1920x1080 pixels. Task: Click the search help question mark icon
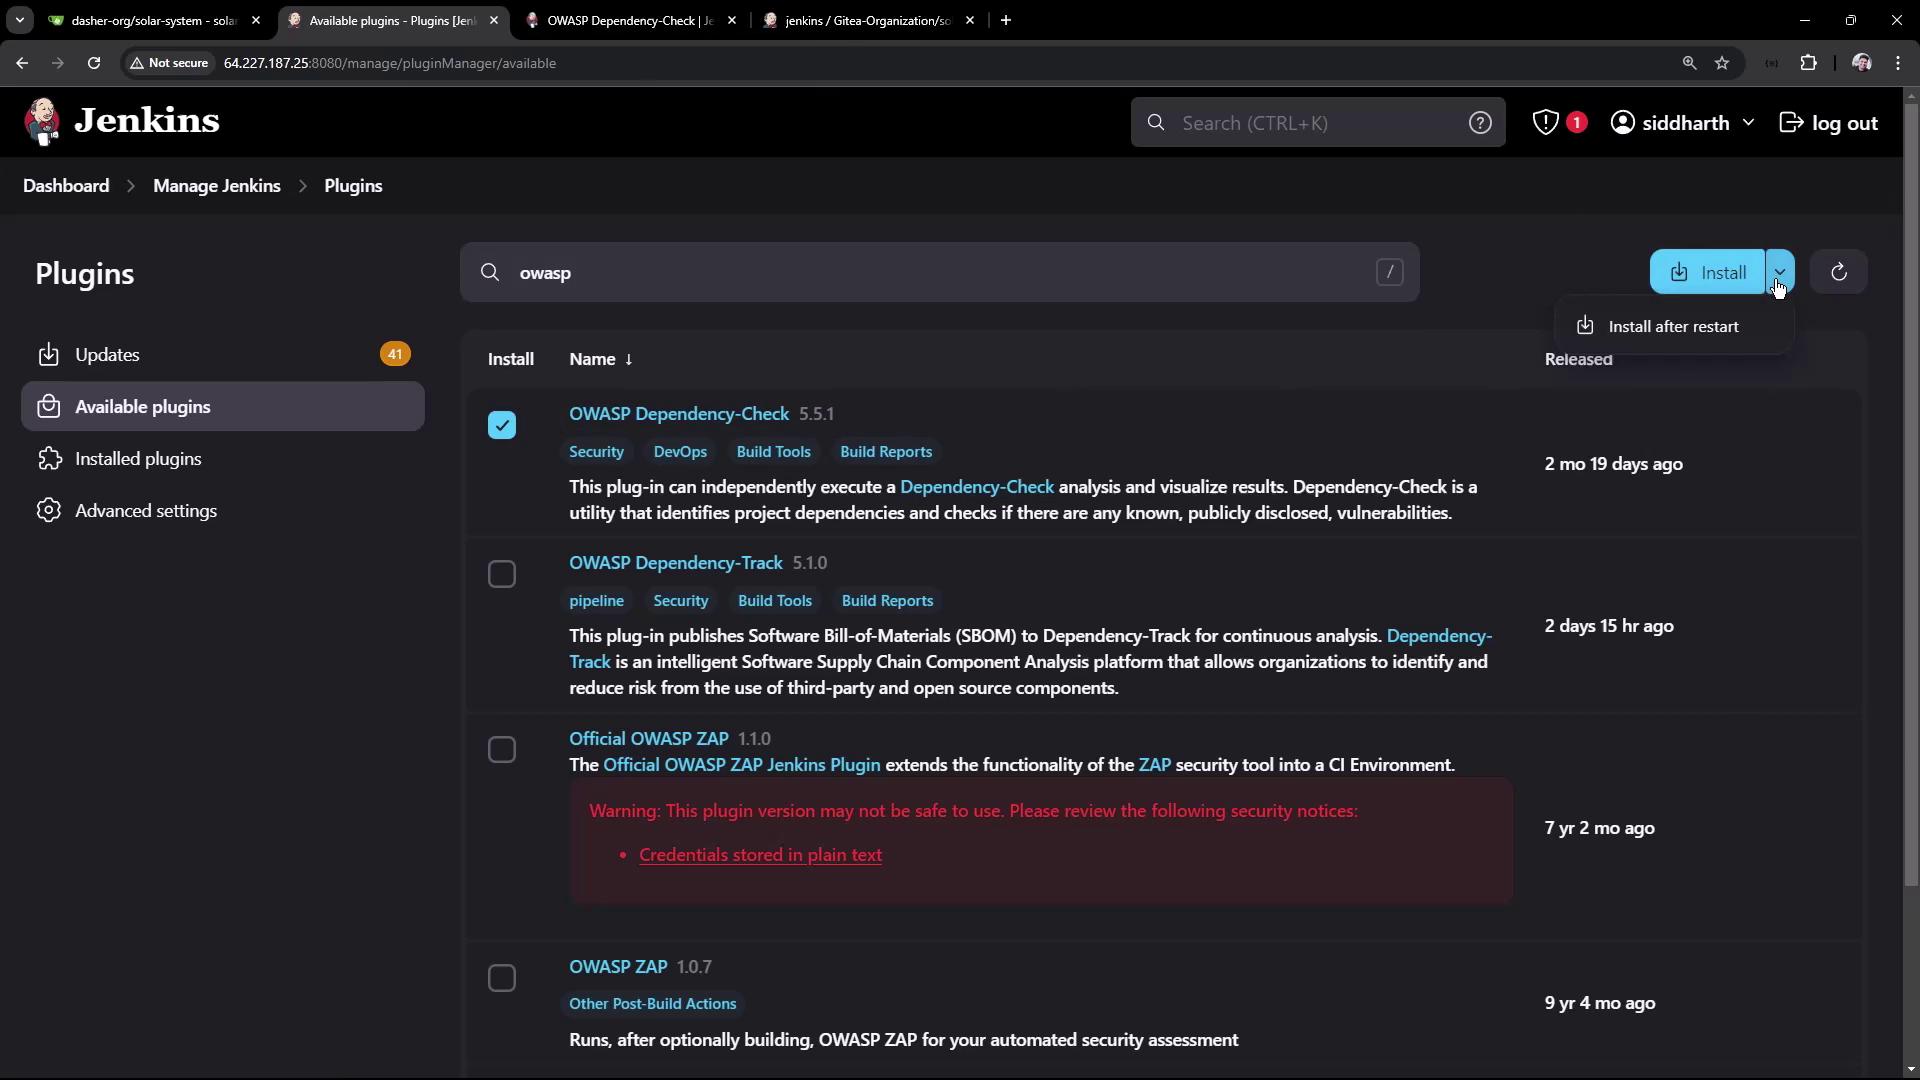1480,122
